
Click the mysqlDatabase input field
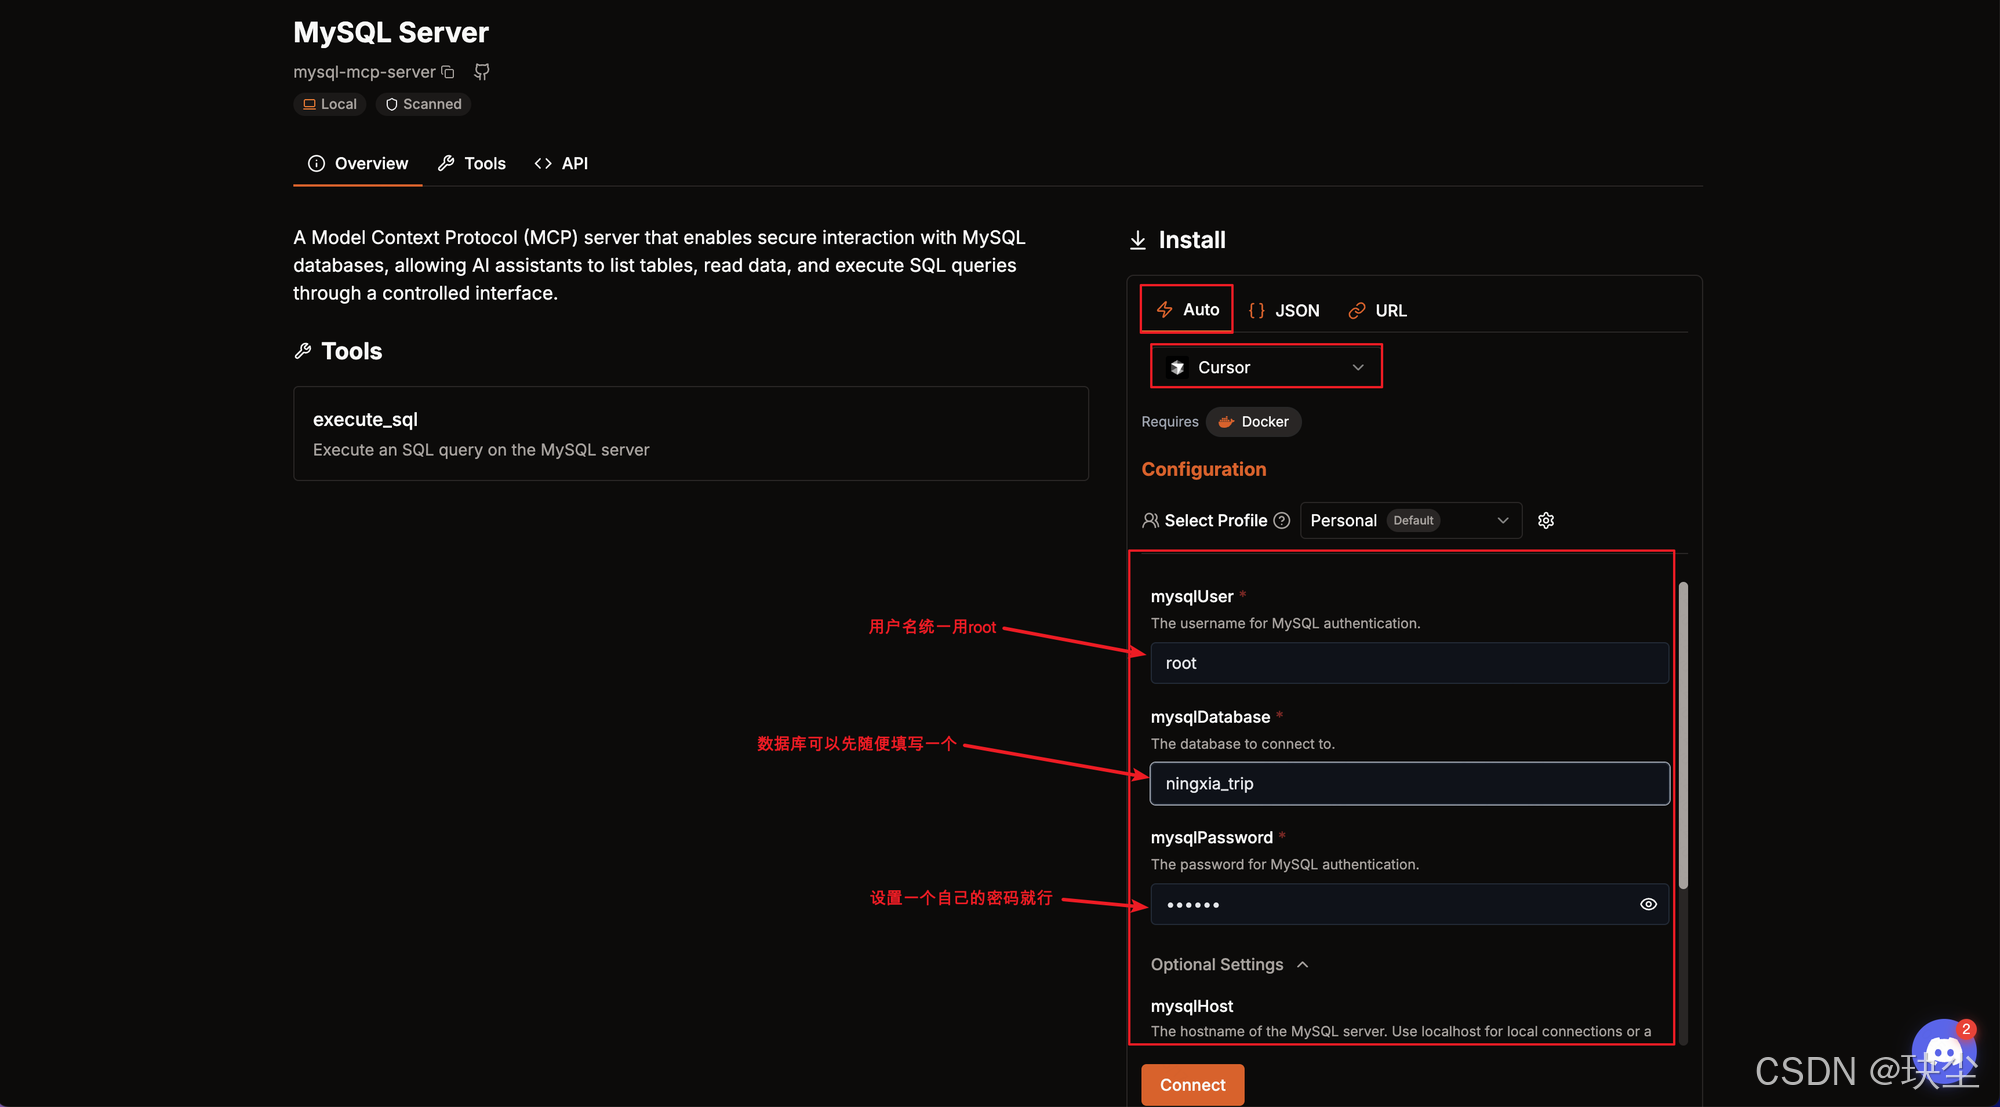[x=1409, y=783]
